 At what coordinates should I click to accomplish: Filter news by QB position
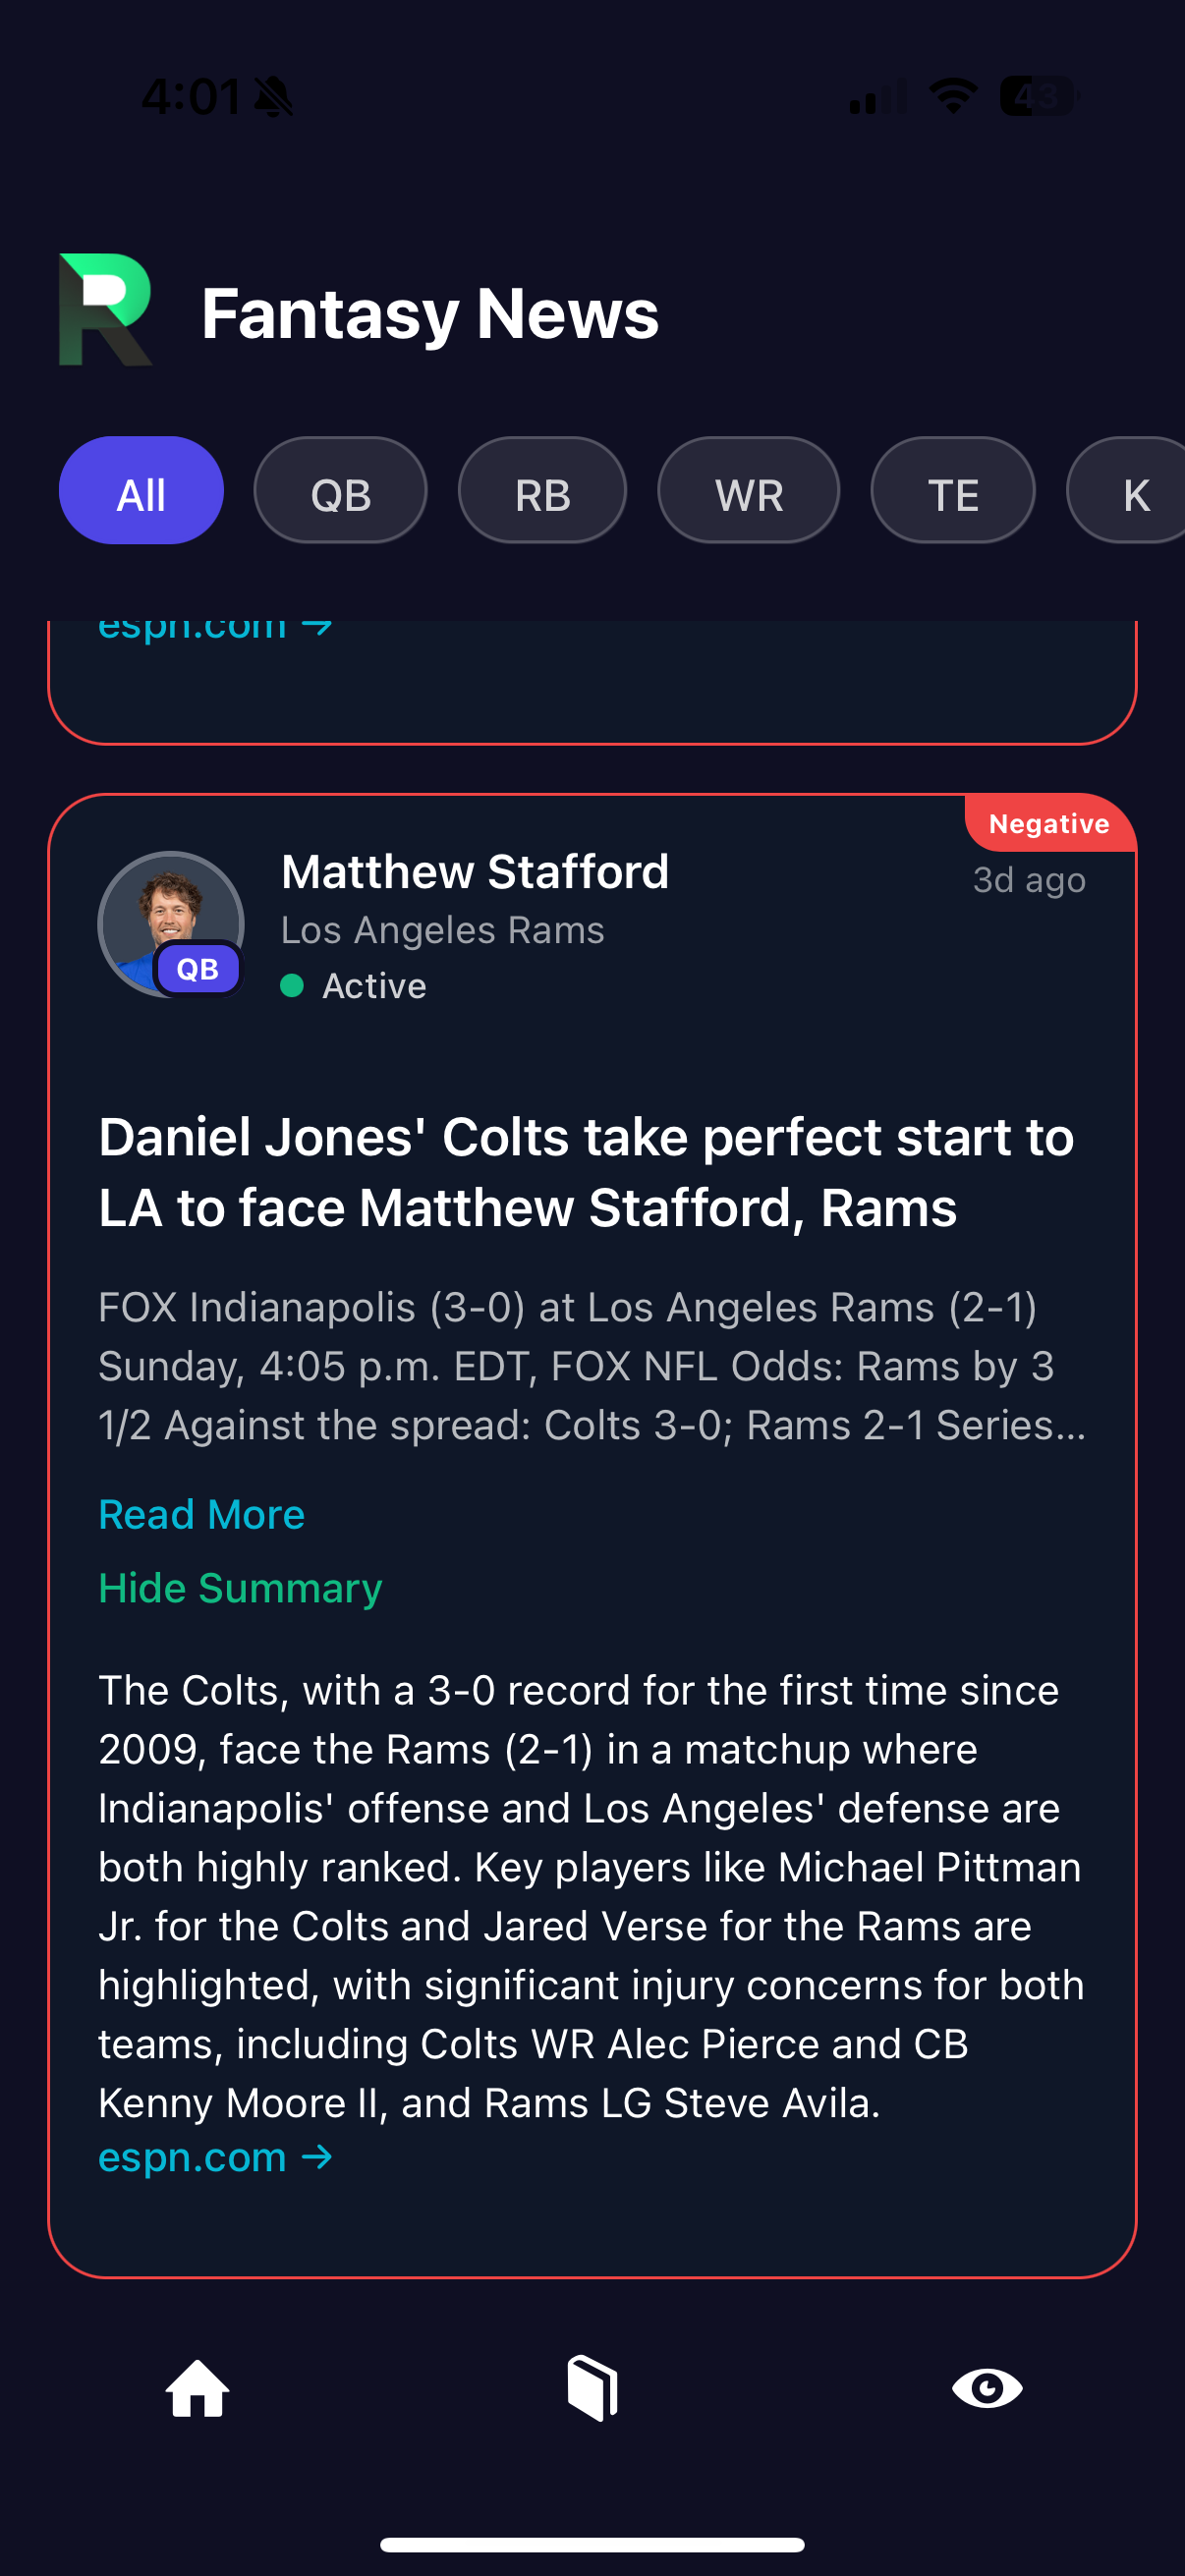click(x=340, y=491)
